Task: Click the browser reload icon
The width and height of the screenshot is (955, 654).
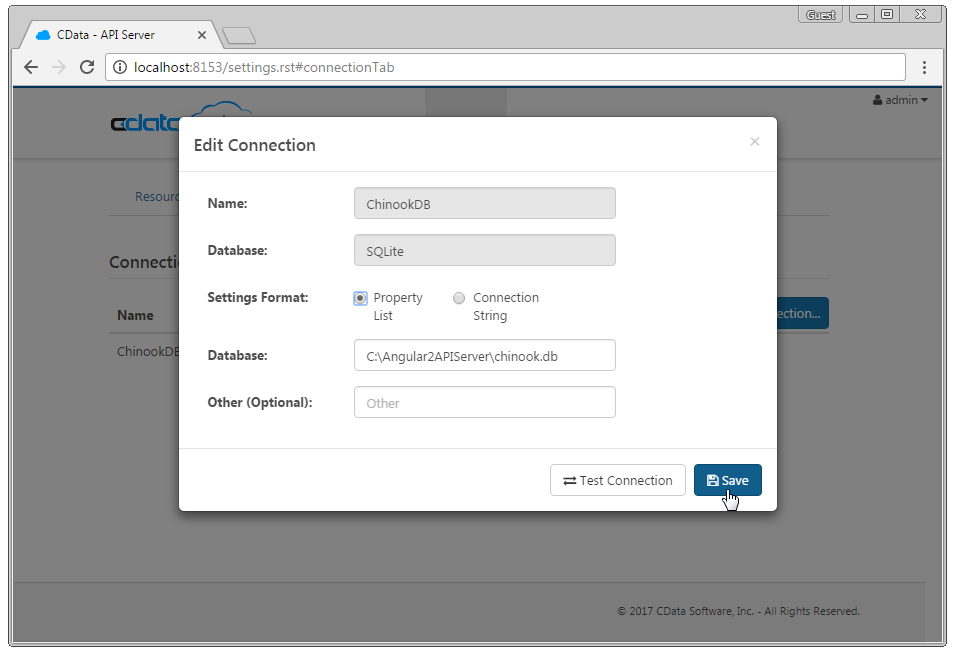Action: point(87,67)
